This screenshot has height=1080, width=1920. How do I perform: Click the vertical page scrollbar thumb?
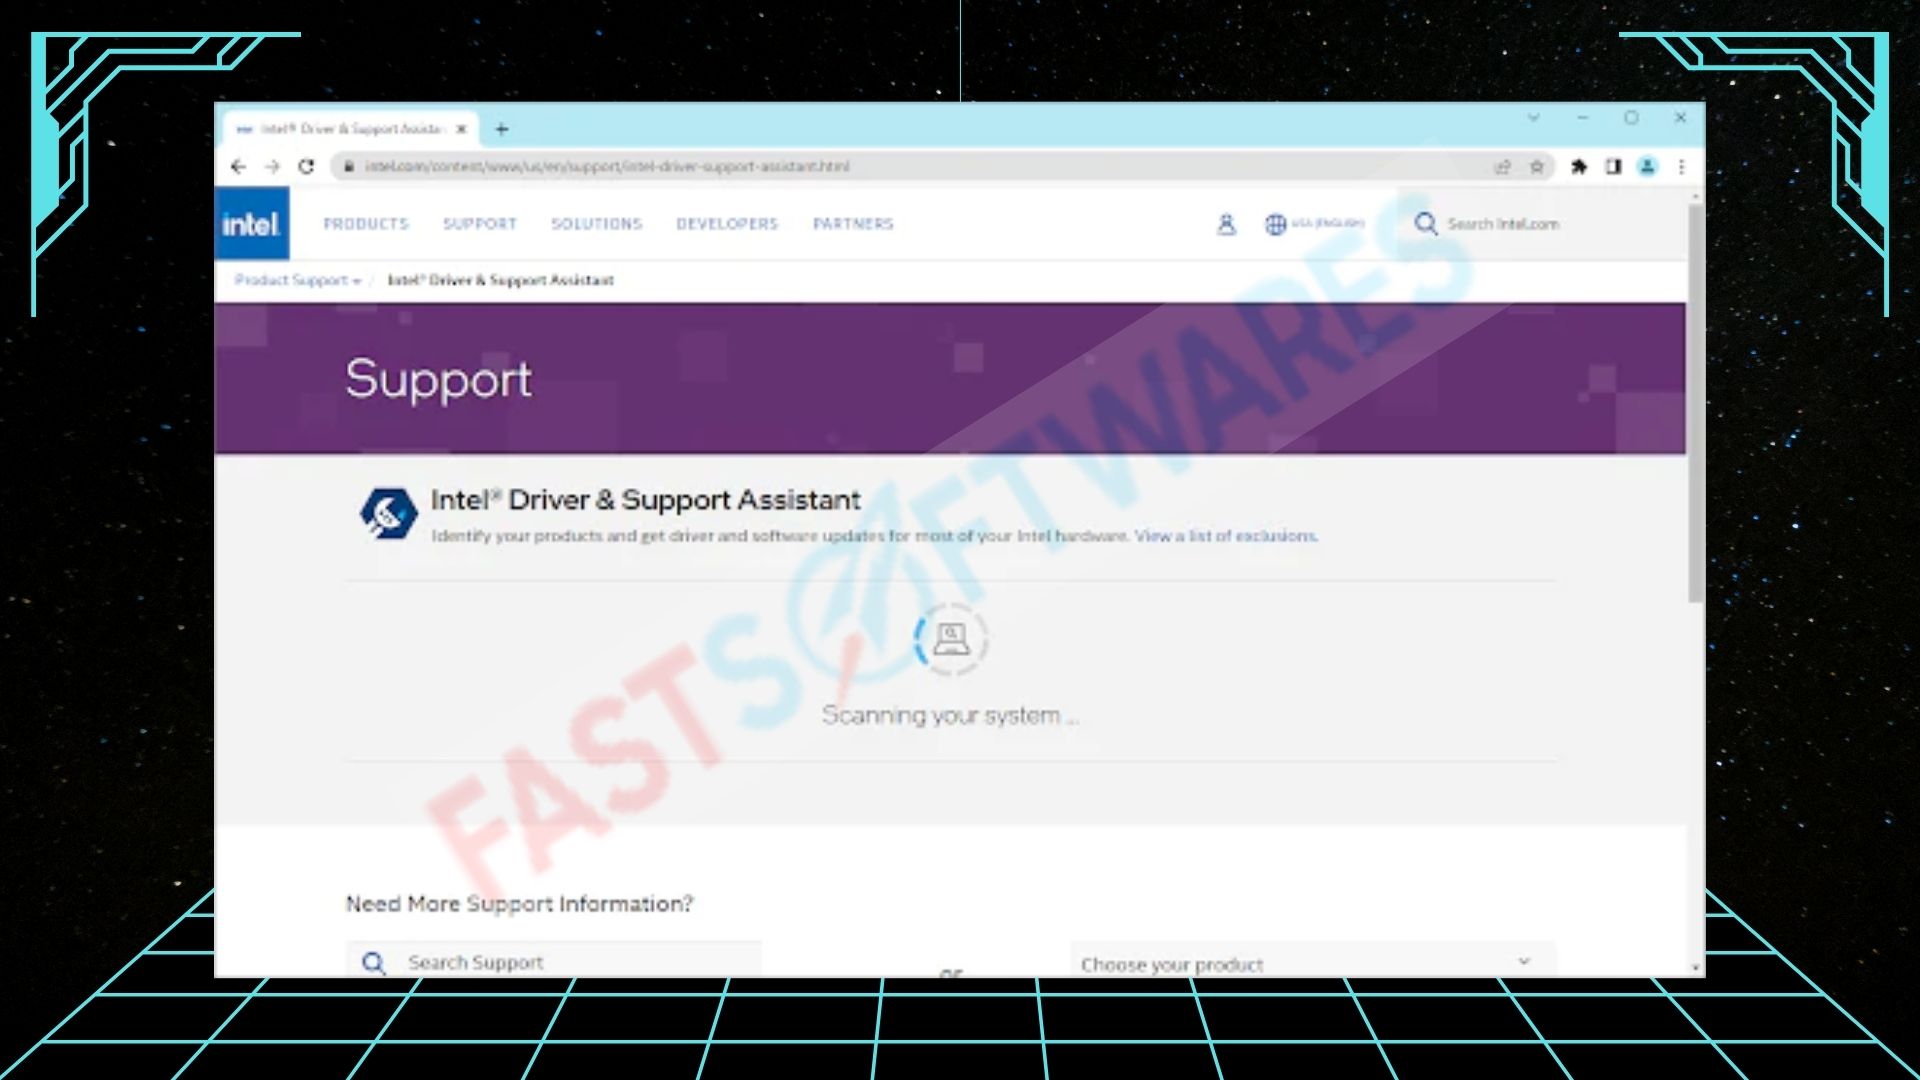[1695, 403]
